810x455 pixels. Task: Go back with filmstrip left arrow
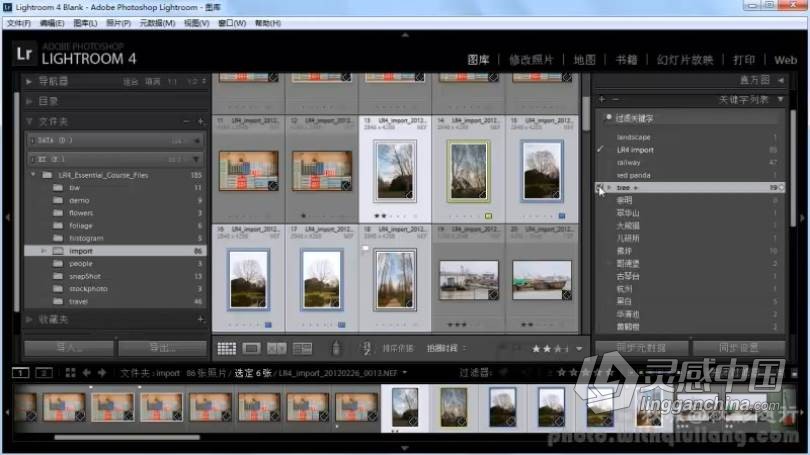pyautogui.click(x=87, y=372)
